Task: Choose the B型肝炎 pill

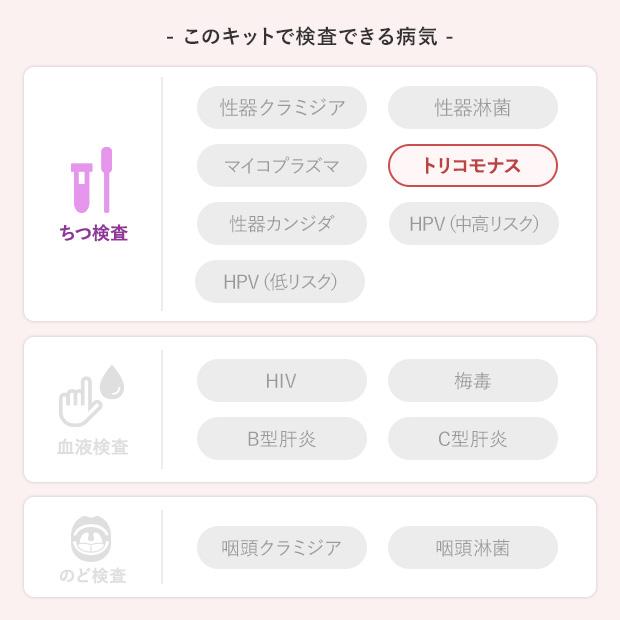Action: tap(282, 439)
